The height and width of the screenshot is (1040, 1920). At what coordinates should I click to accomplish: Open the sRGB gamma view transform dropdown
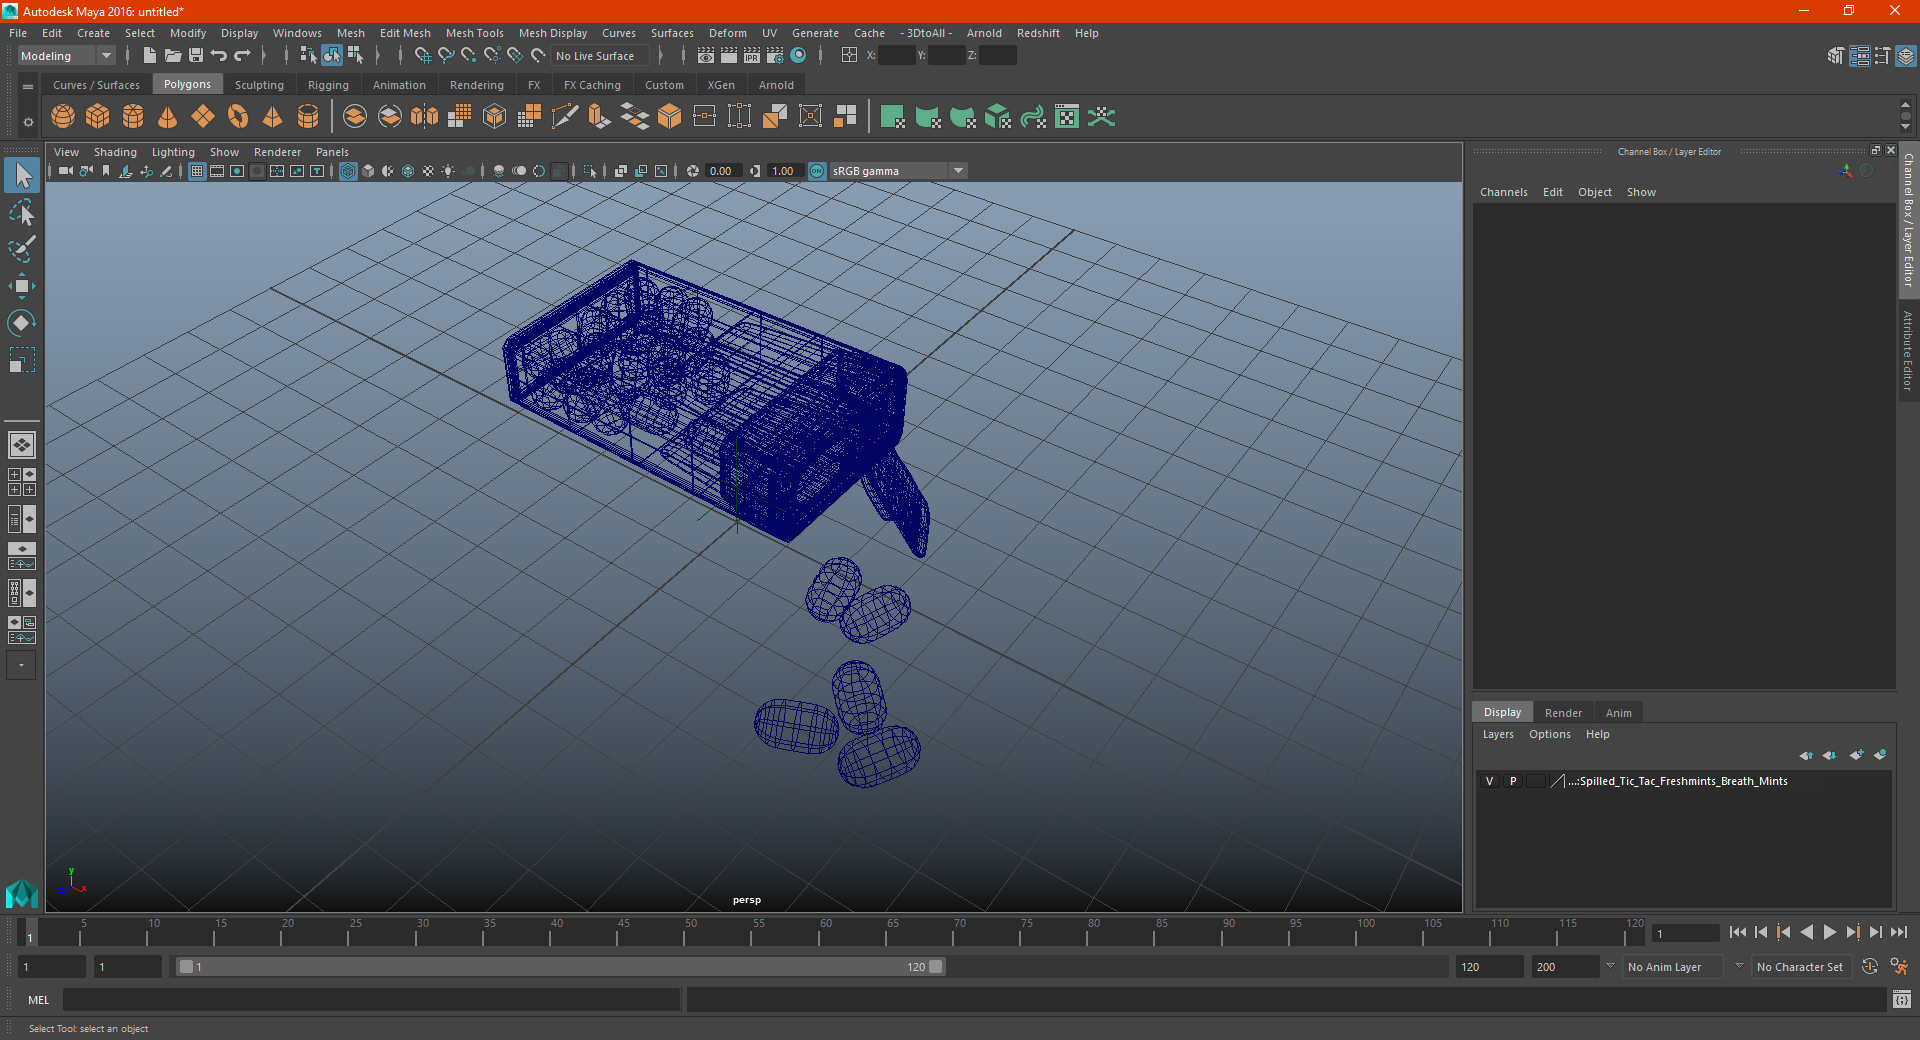coord(898,171)
